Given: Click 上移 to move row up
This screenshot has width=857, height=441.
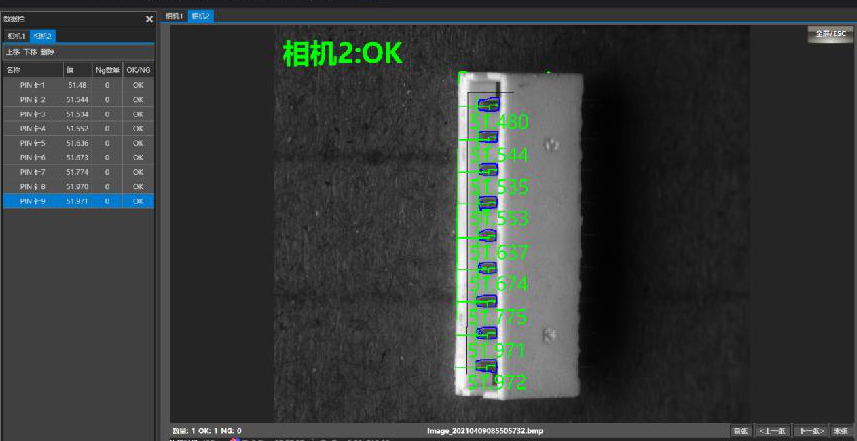Looking at the screenshot, I should [x=13, y=52].
